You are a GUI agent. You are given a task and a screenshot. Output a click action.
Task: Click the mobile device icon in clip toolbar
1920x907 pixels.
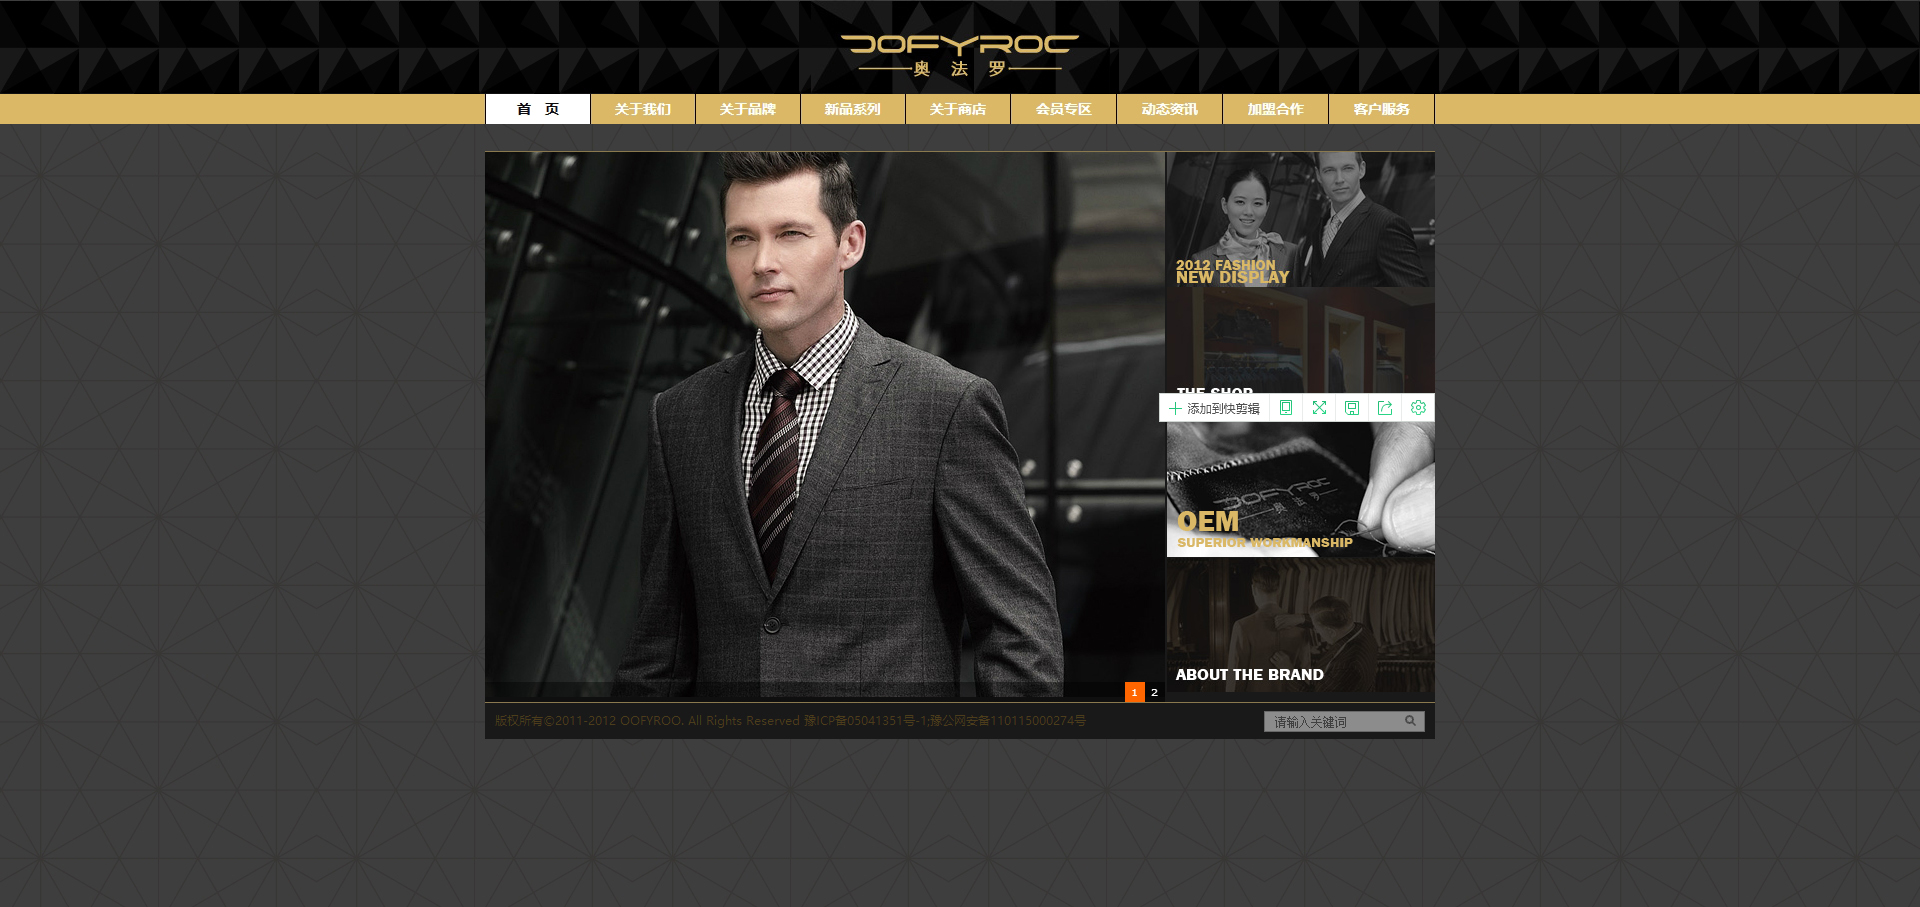1286,408
